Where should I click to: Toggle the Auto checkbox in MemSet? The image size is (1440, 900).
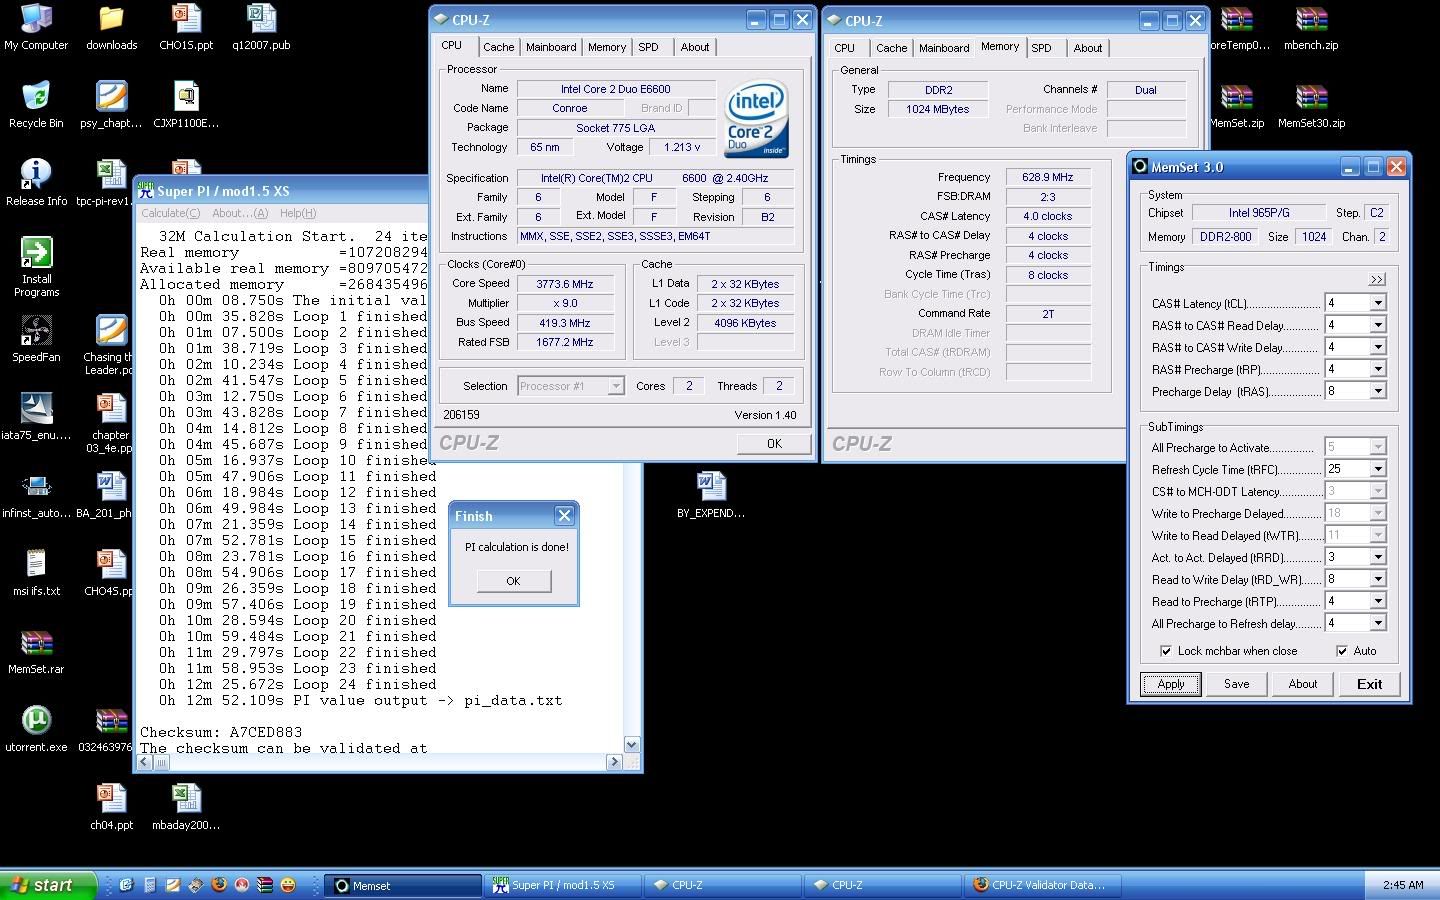(x=1342, y=651)
